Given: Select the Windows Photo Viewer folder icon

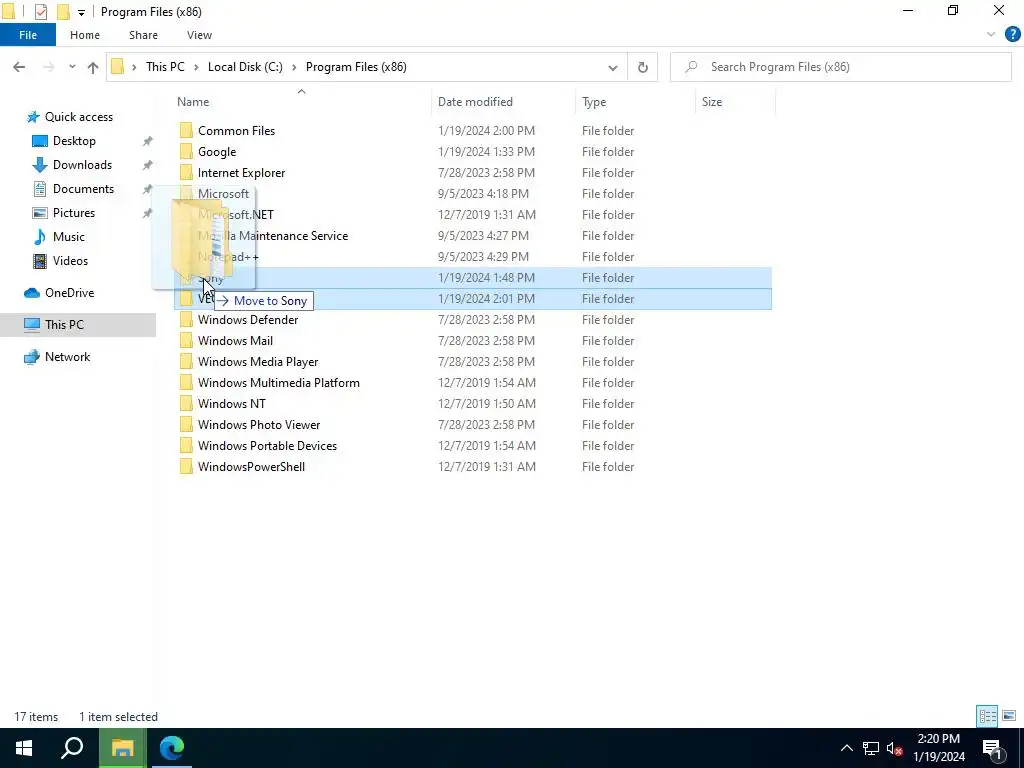Looking at the screenshot, I should pos(187,425).
